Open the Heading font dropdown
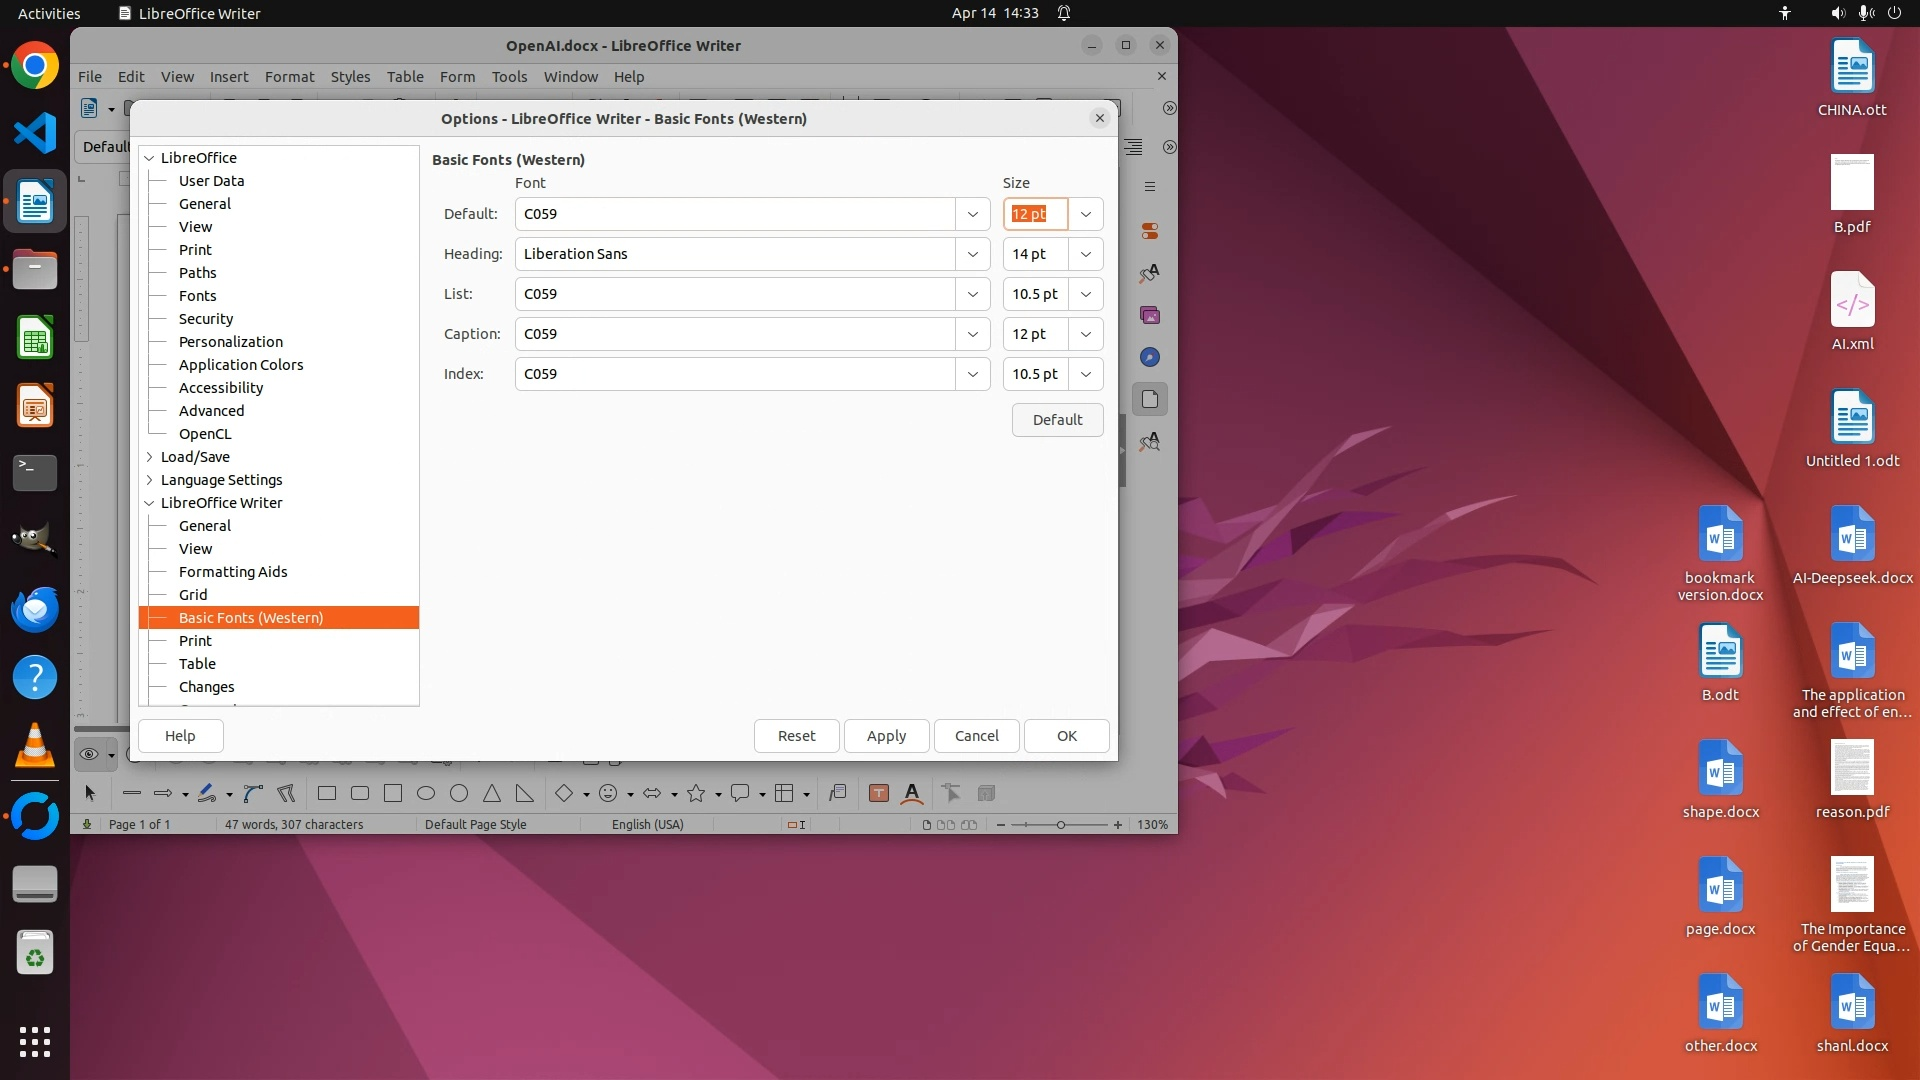This screenshot has width=1920, height=1080. [x=972, y=254]
